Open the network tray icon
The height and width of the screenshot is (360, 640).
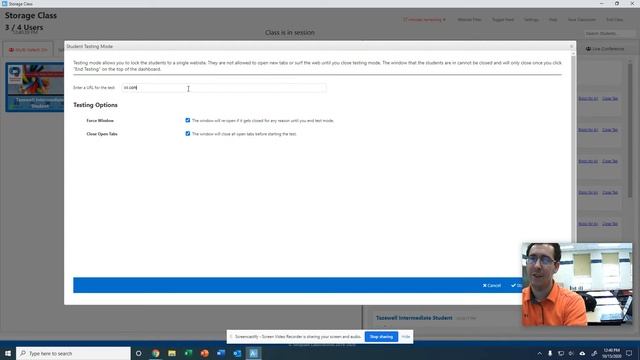click(561, 353)
